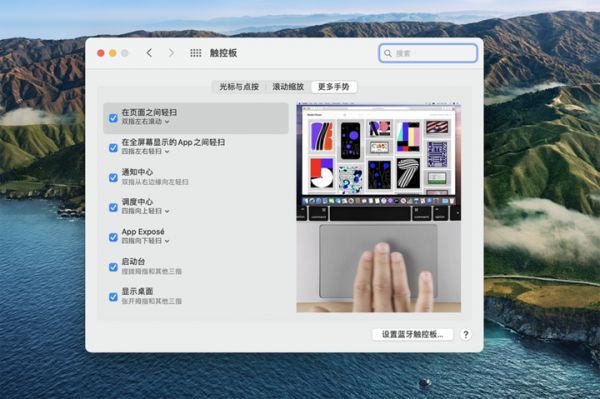
Task: Switch to the 光标与点按 tab
Action: [x=239, y=87]
